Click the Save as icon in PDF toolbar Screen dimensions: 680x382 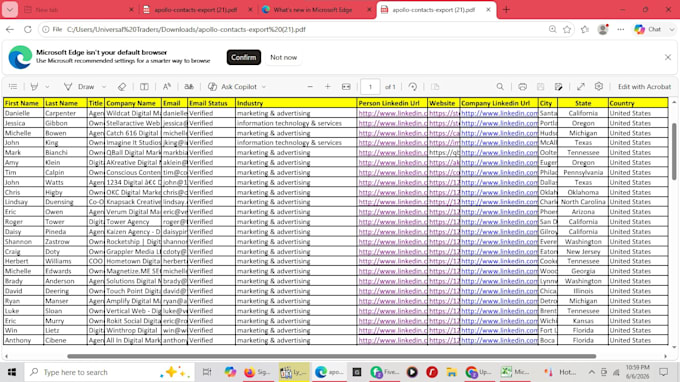[559, 87]
